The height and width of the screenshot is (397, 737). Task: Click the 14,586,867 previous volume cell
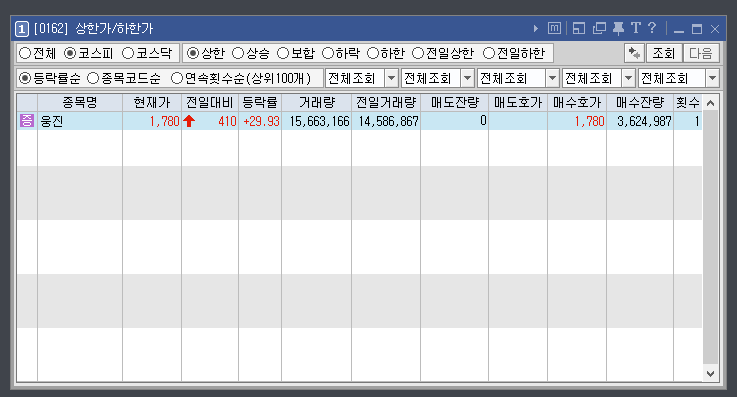386,121
